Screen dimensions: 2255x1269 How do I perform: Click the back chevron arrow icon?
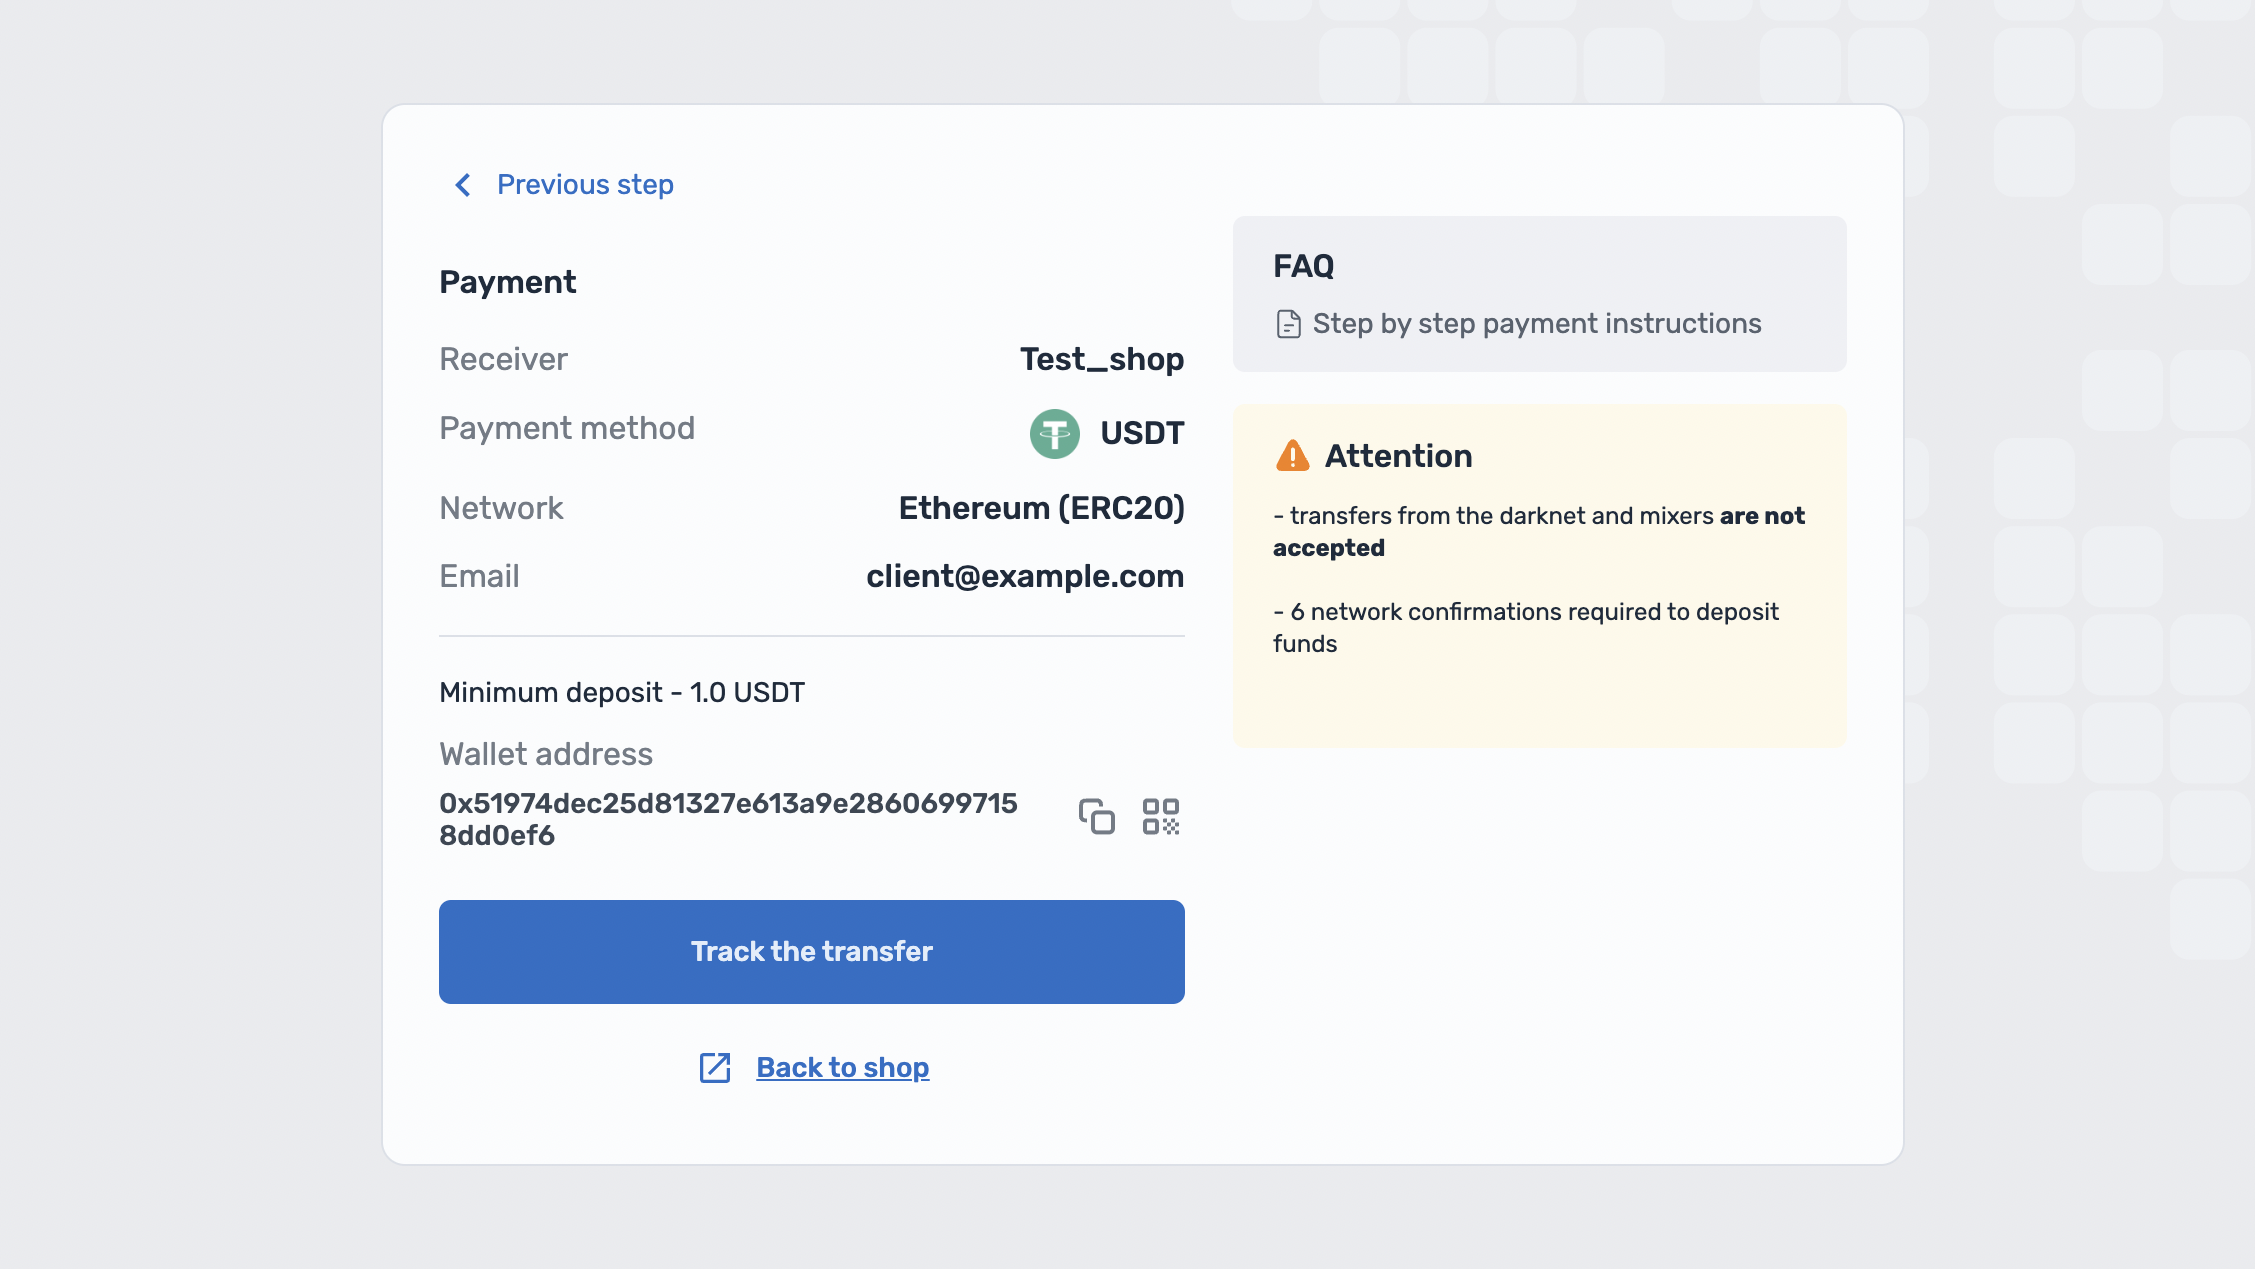(463, 185)
